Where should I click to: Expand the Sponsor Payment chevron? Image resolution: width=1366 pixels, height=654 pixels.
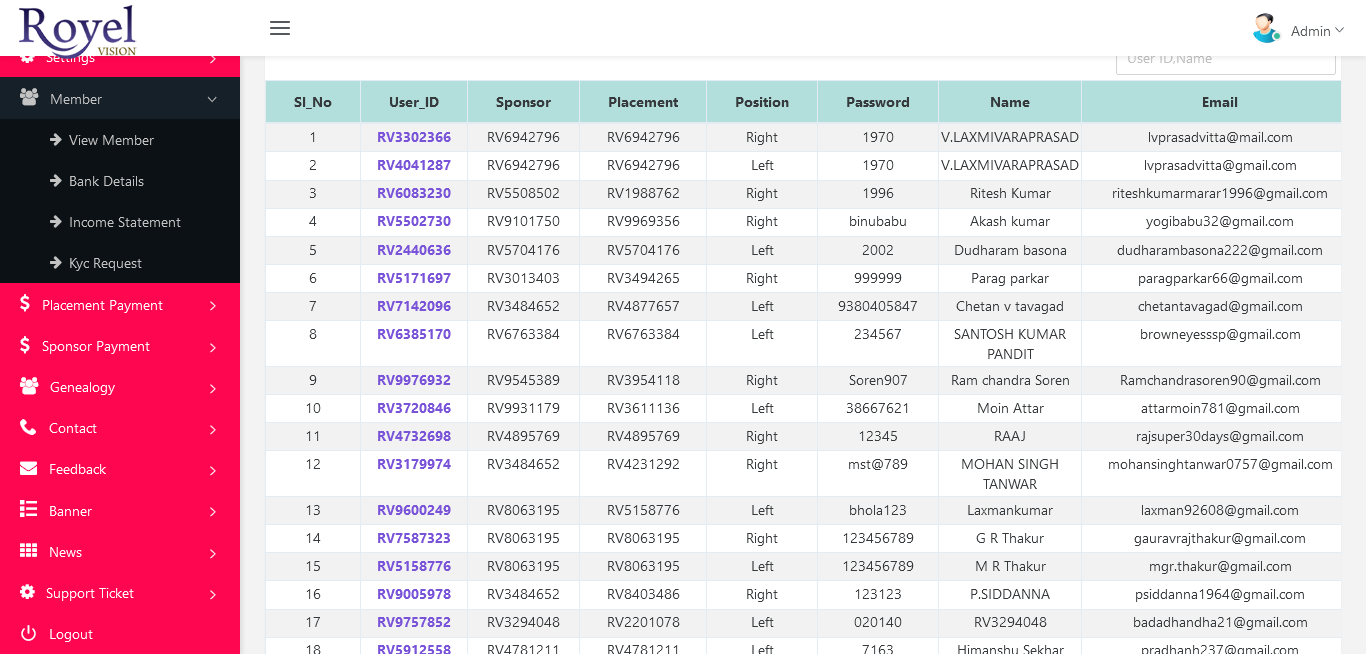213,347
